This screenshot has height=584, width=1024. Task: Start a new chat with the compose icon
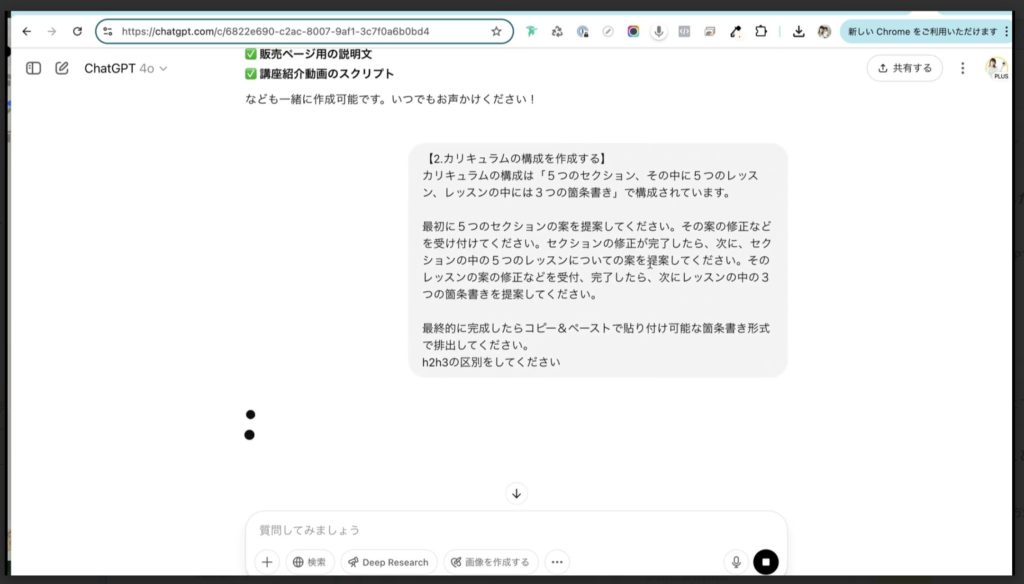[x=62, y=67]
